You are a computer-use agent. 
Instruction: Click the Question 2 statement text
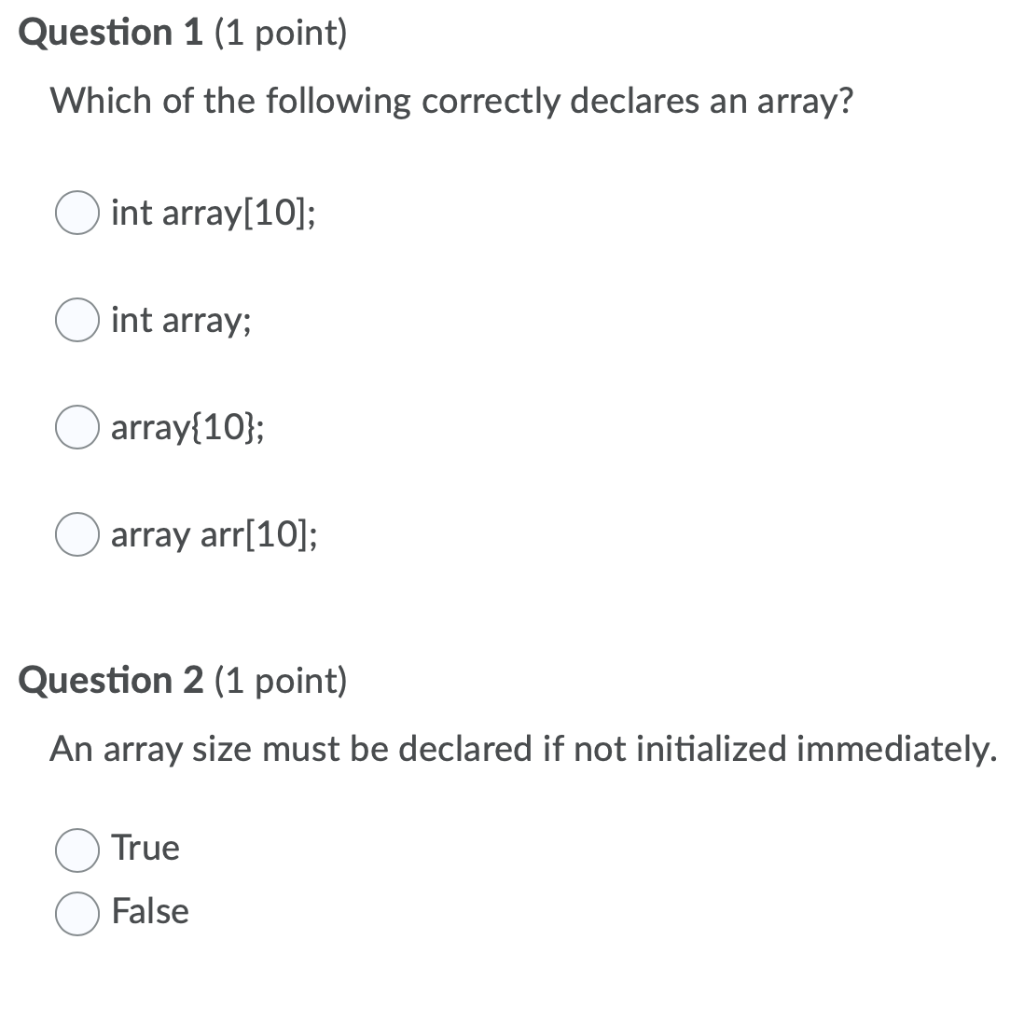click(522, 748)
